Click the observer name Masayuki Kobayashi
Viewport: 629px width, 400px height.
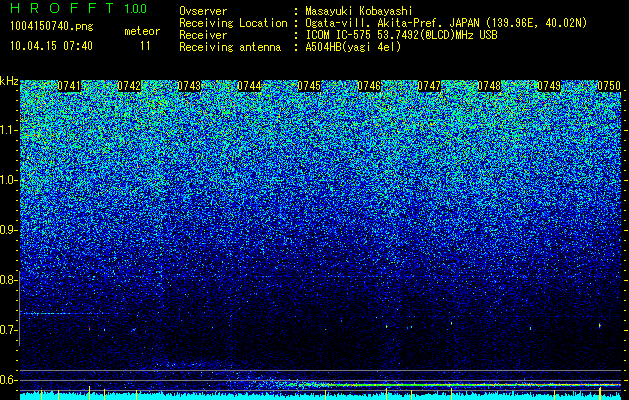[359, 11]
